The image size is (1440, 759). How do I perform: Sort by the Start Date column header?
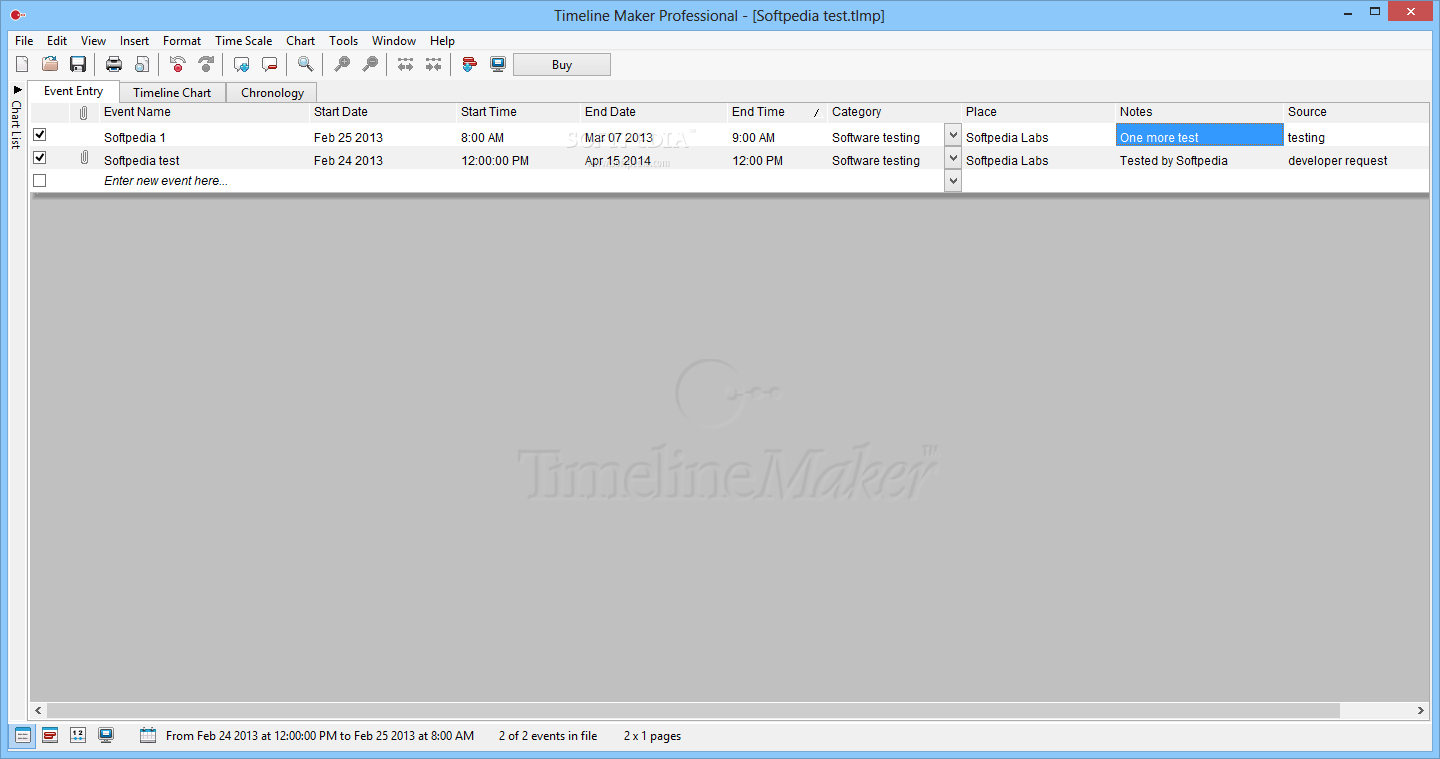(x=383, y=112)
